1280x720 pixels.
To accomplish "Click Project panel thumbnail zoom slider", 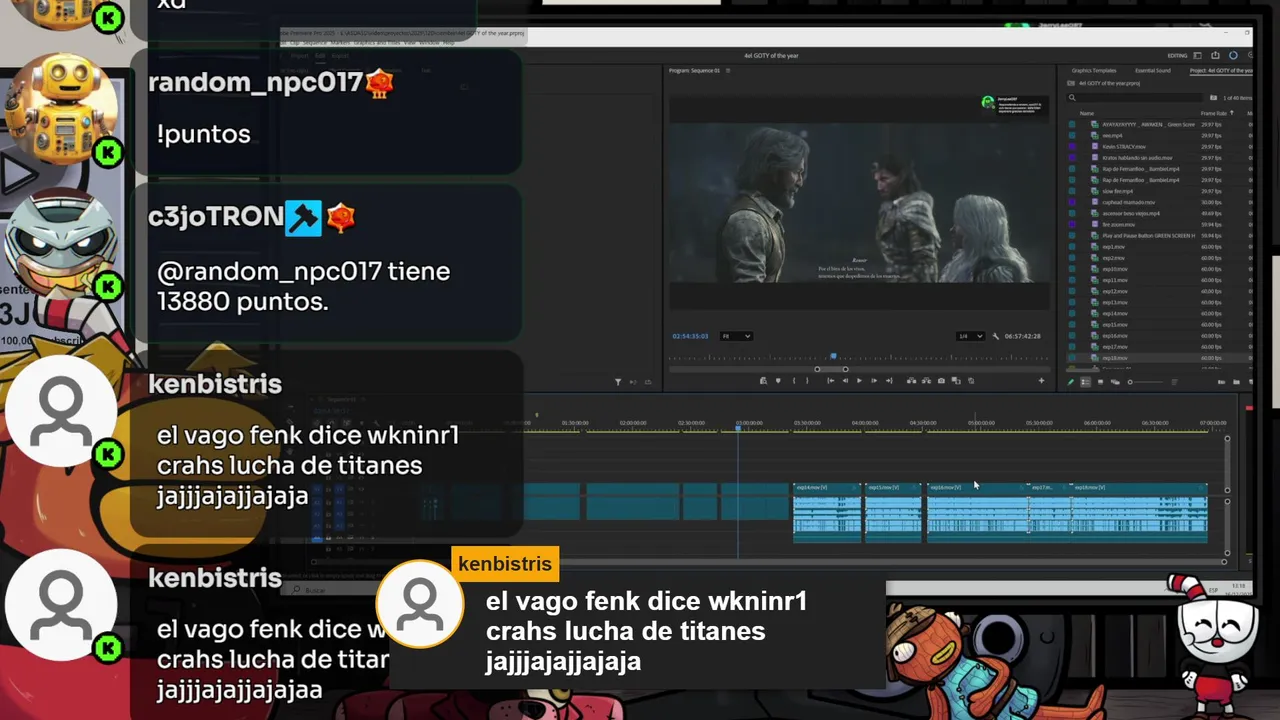I will pos(1146,382).
